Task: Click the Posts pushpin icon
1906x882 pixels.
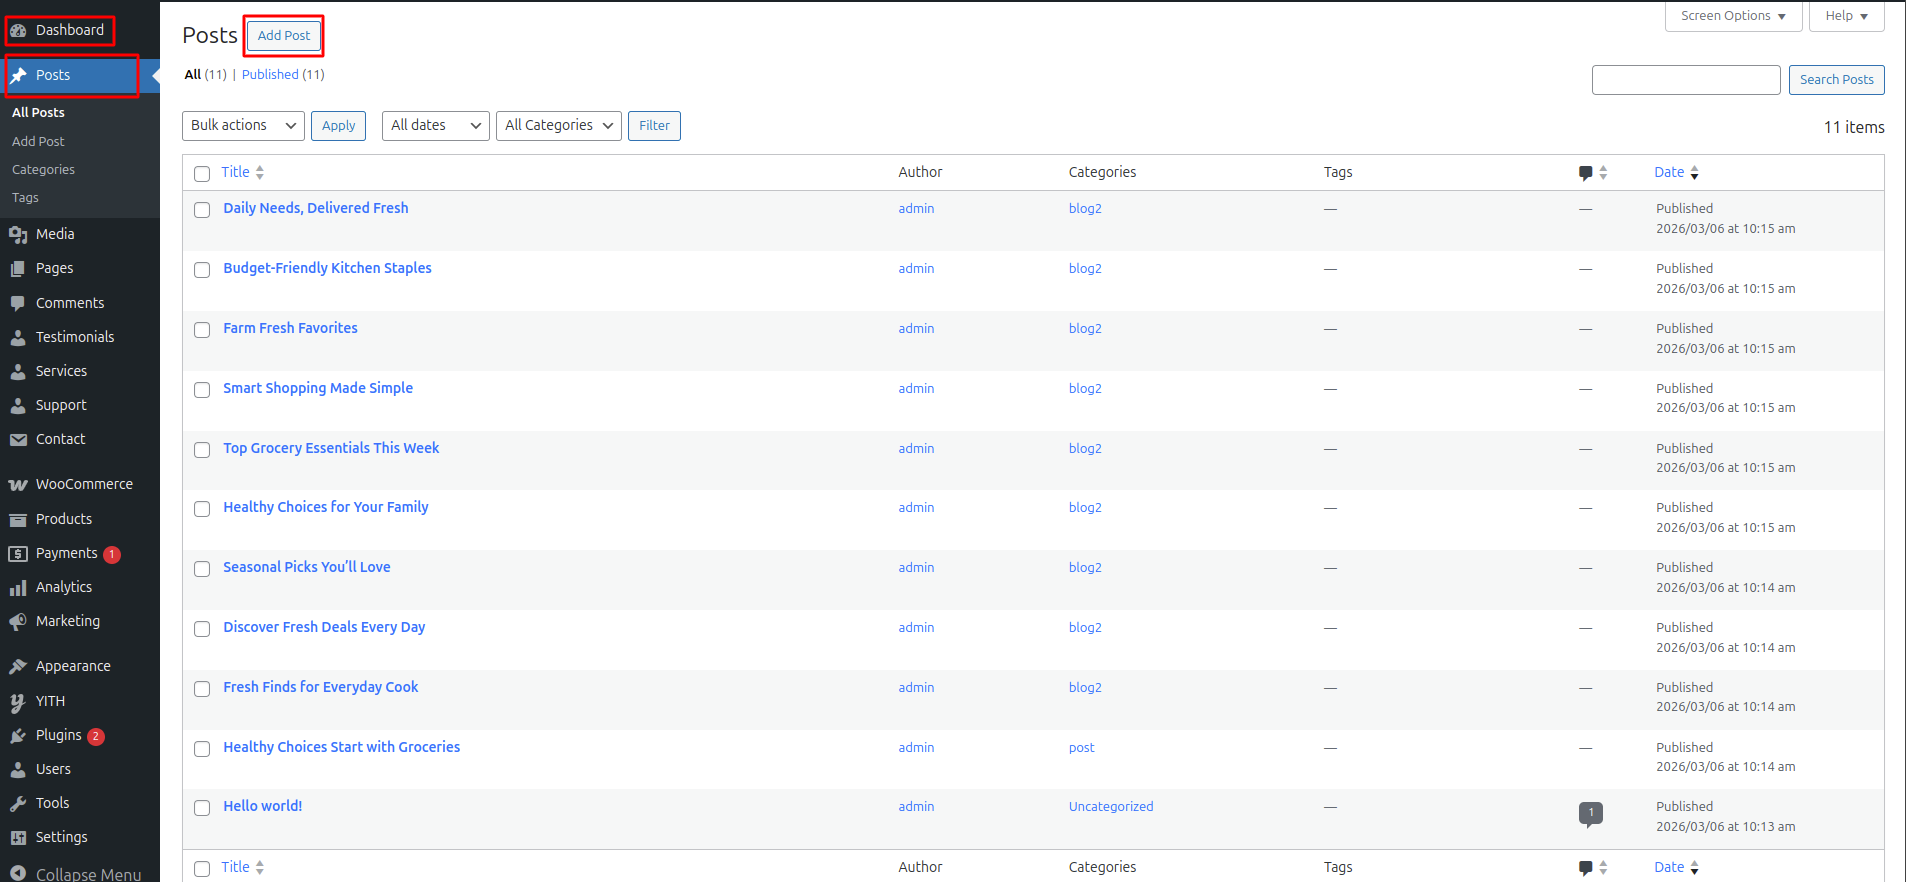Action: point(18,76)
